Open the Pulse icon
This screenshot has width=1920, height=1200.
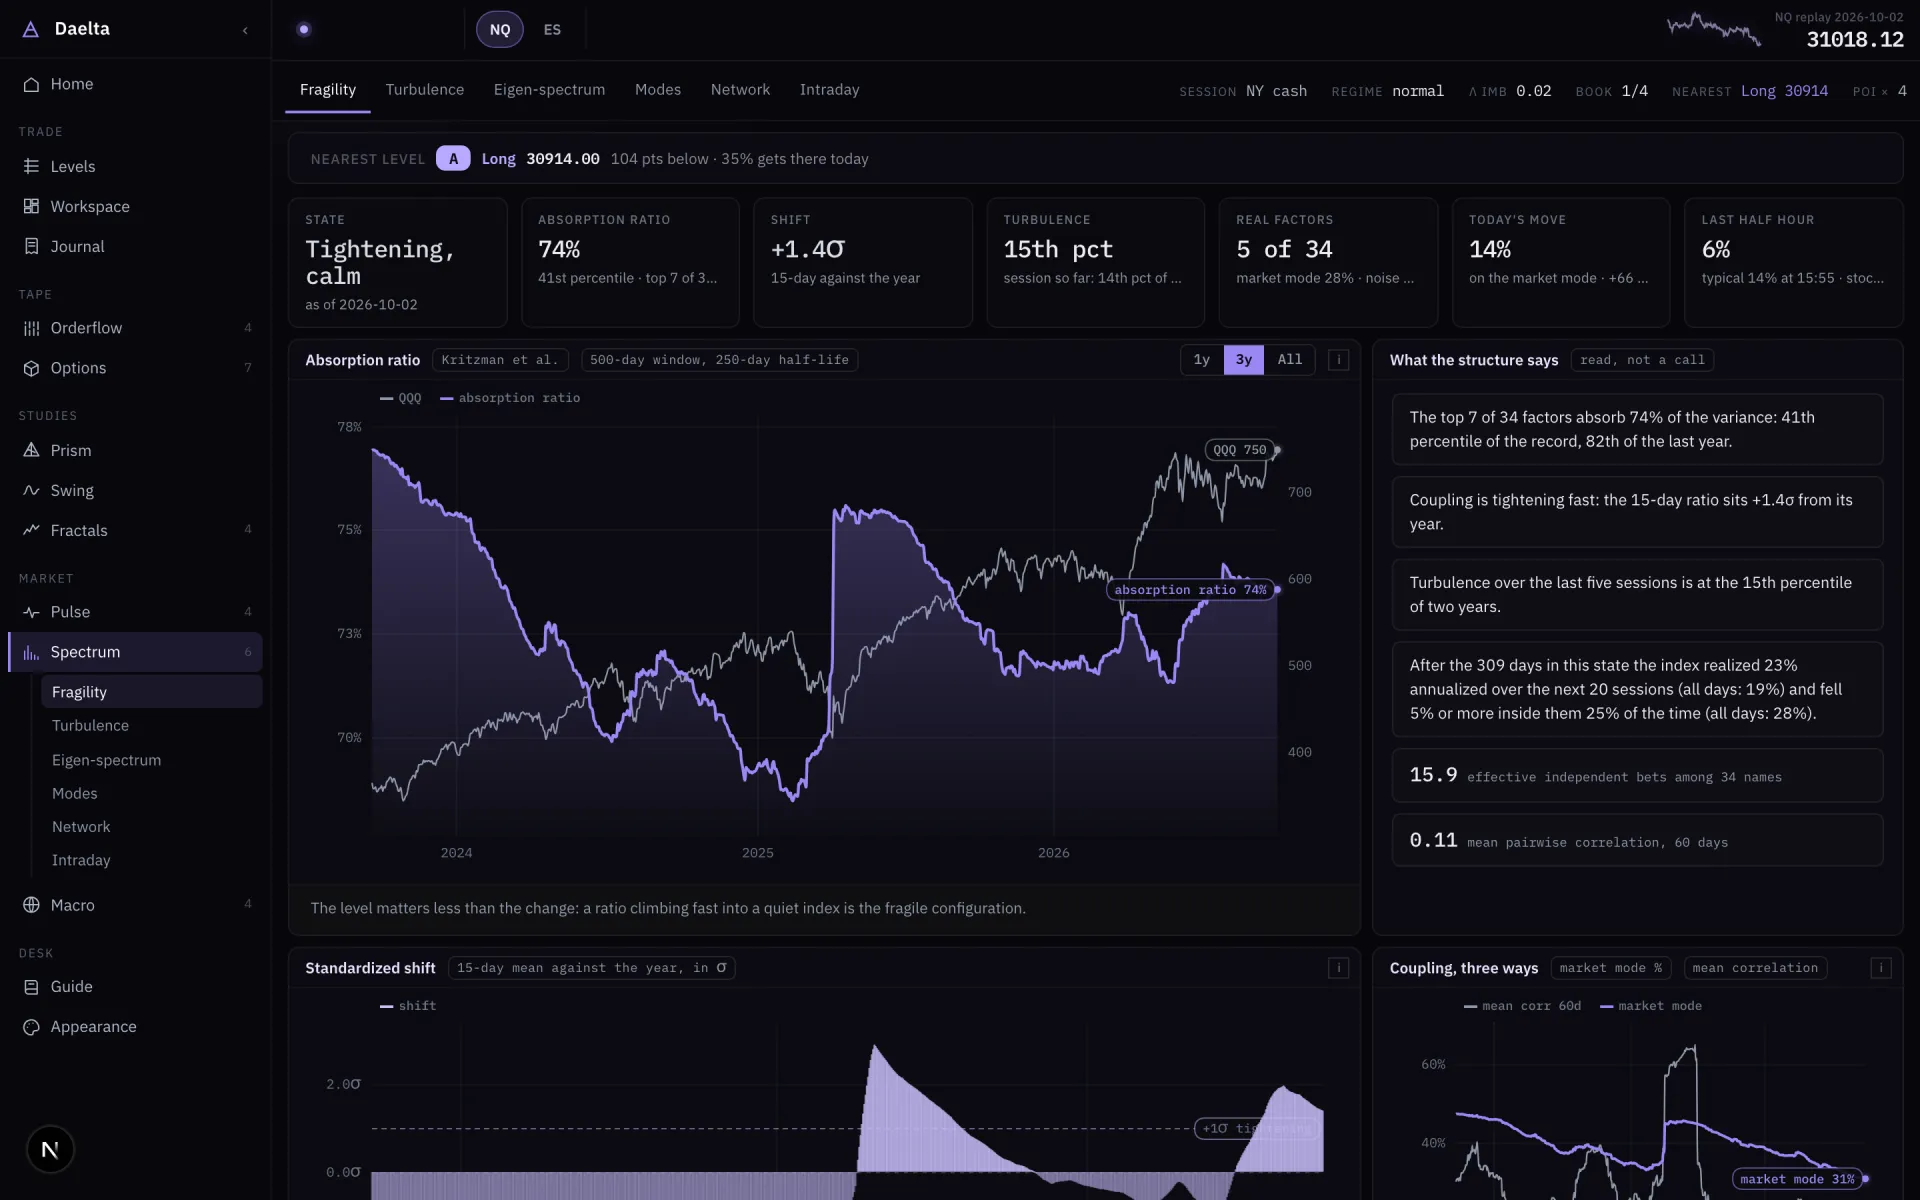(31, 612)
